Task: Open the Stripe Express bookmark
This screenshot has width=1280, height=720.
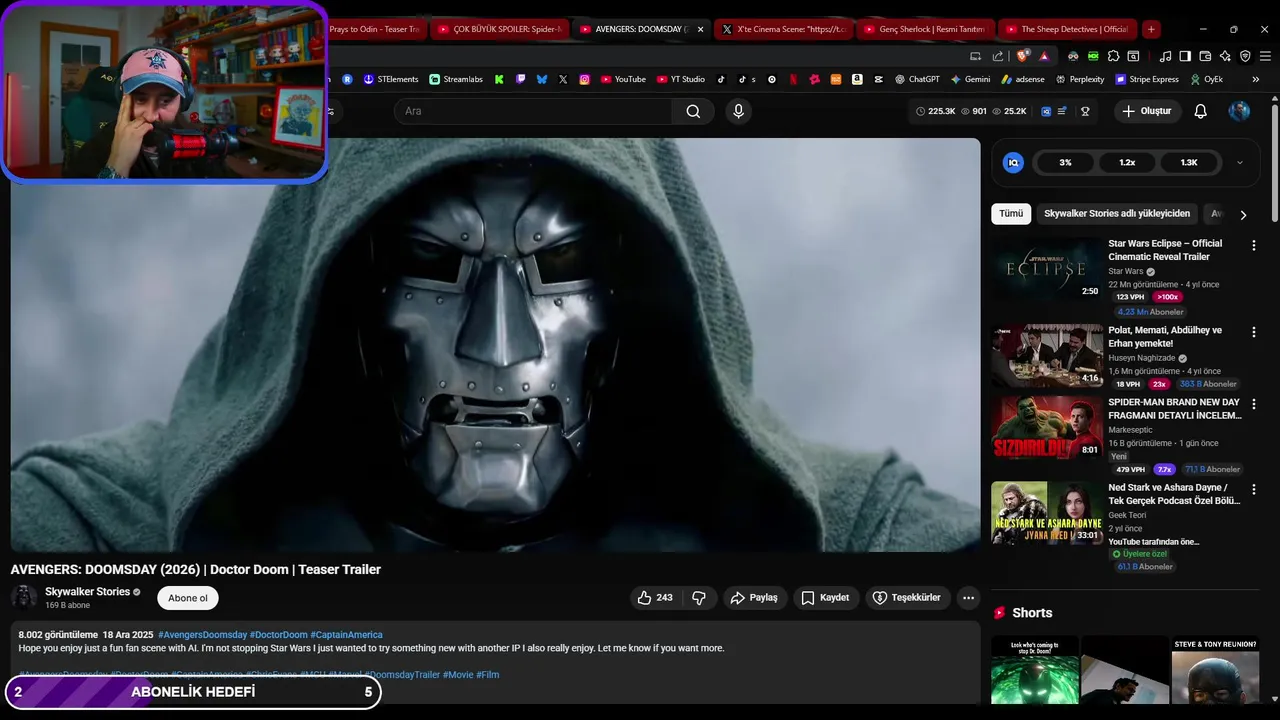Action: pos(1147,79)
